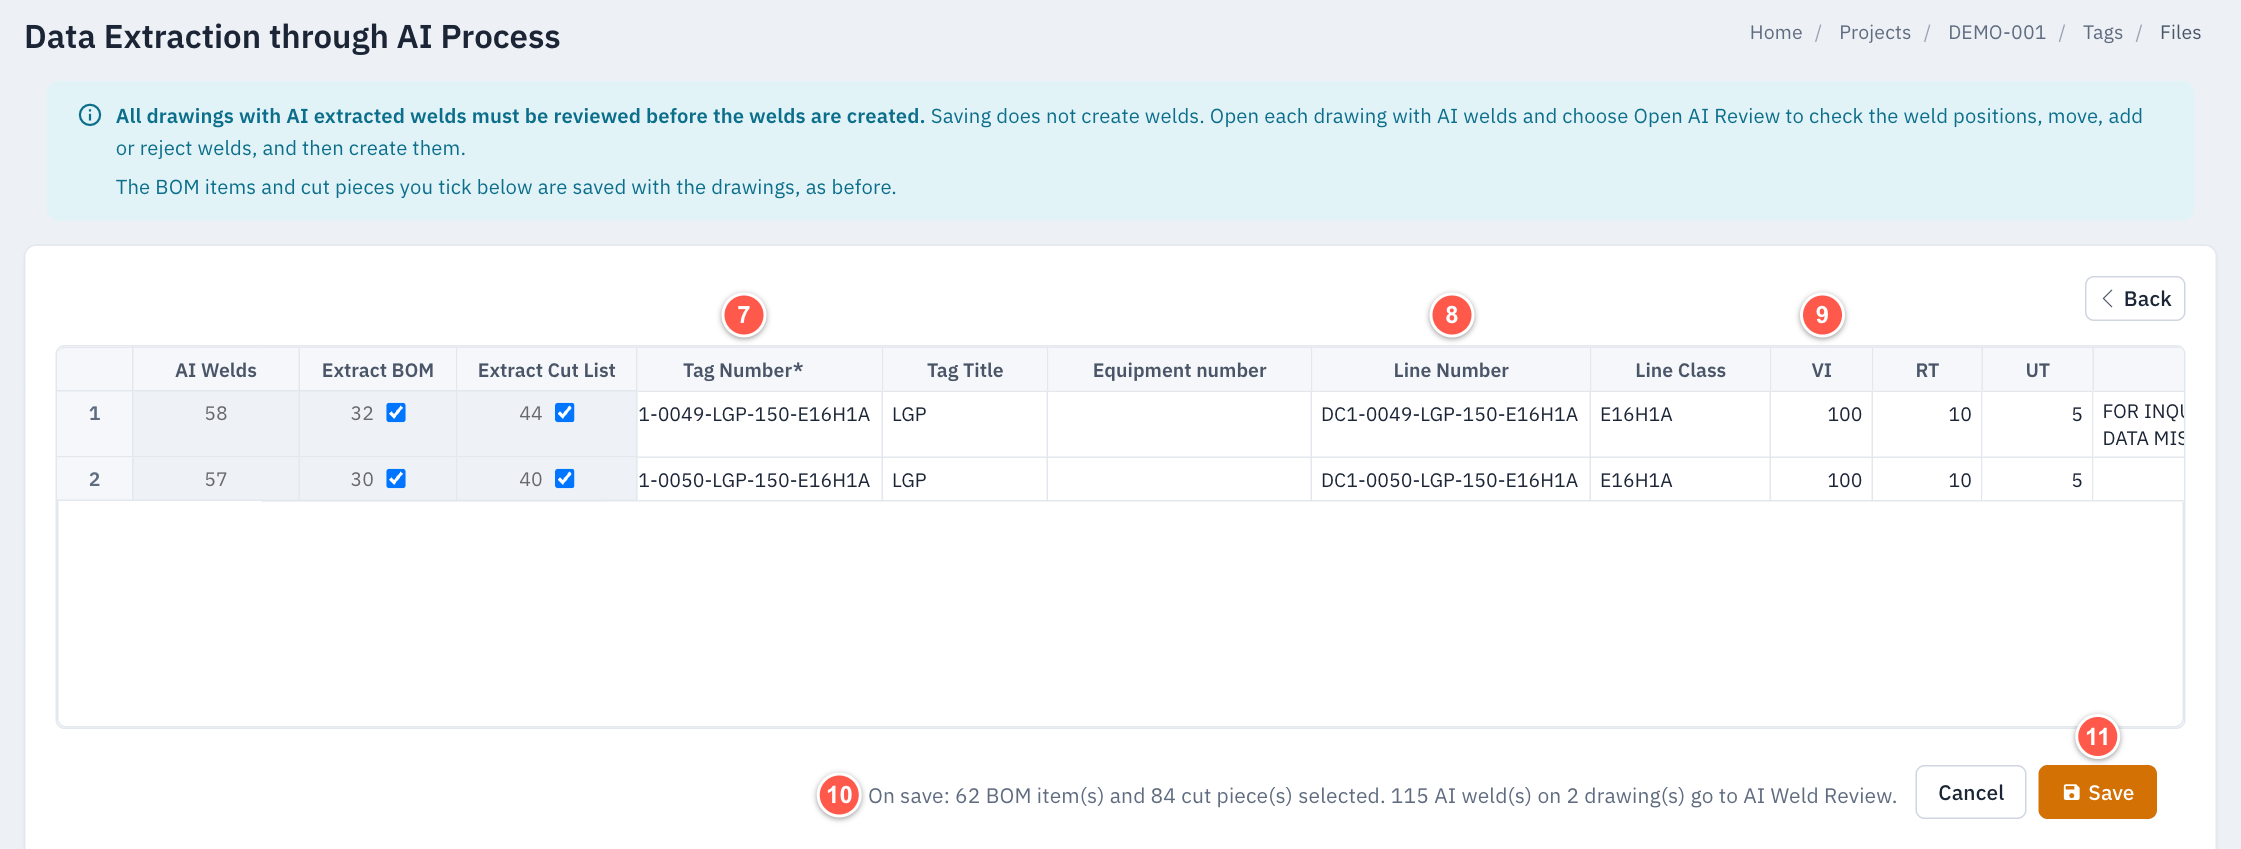Click the UT column header

tap(2038, 370)
